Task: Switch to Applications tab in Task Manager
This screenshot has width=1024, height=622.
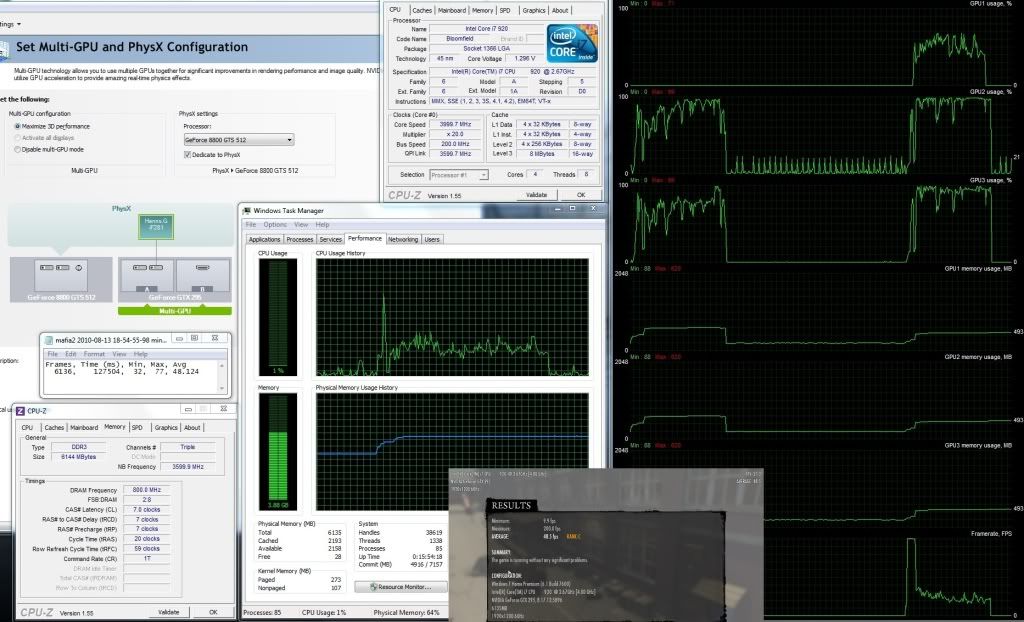Action: point(264,240)
